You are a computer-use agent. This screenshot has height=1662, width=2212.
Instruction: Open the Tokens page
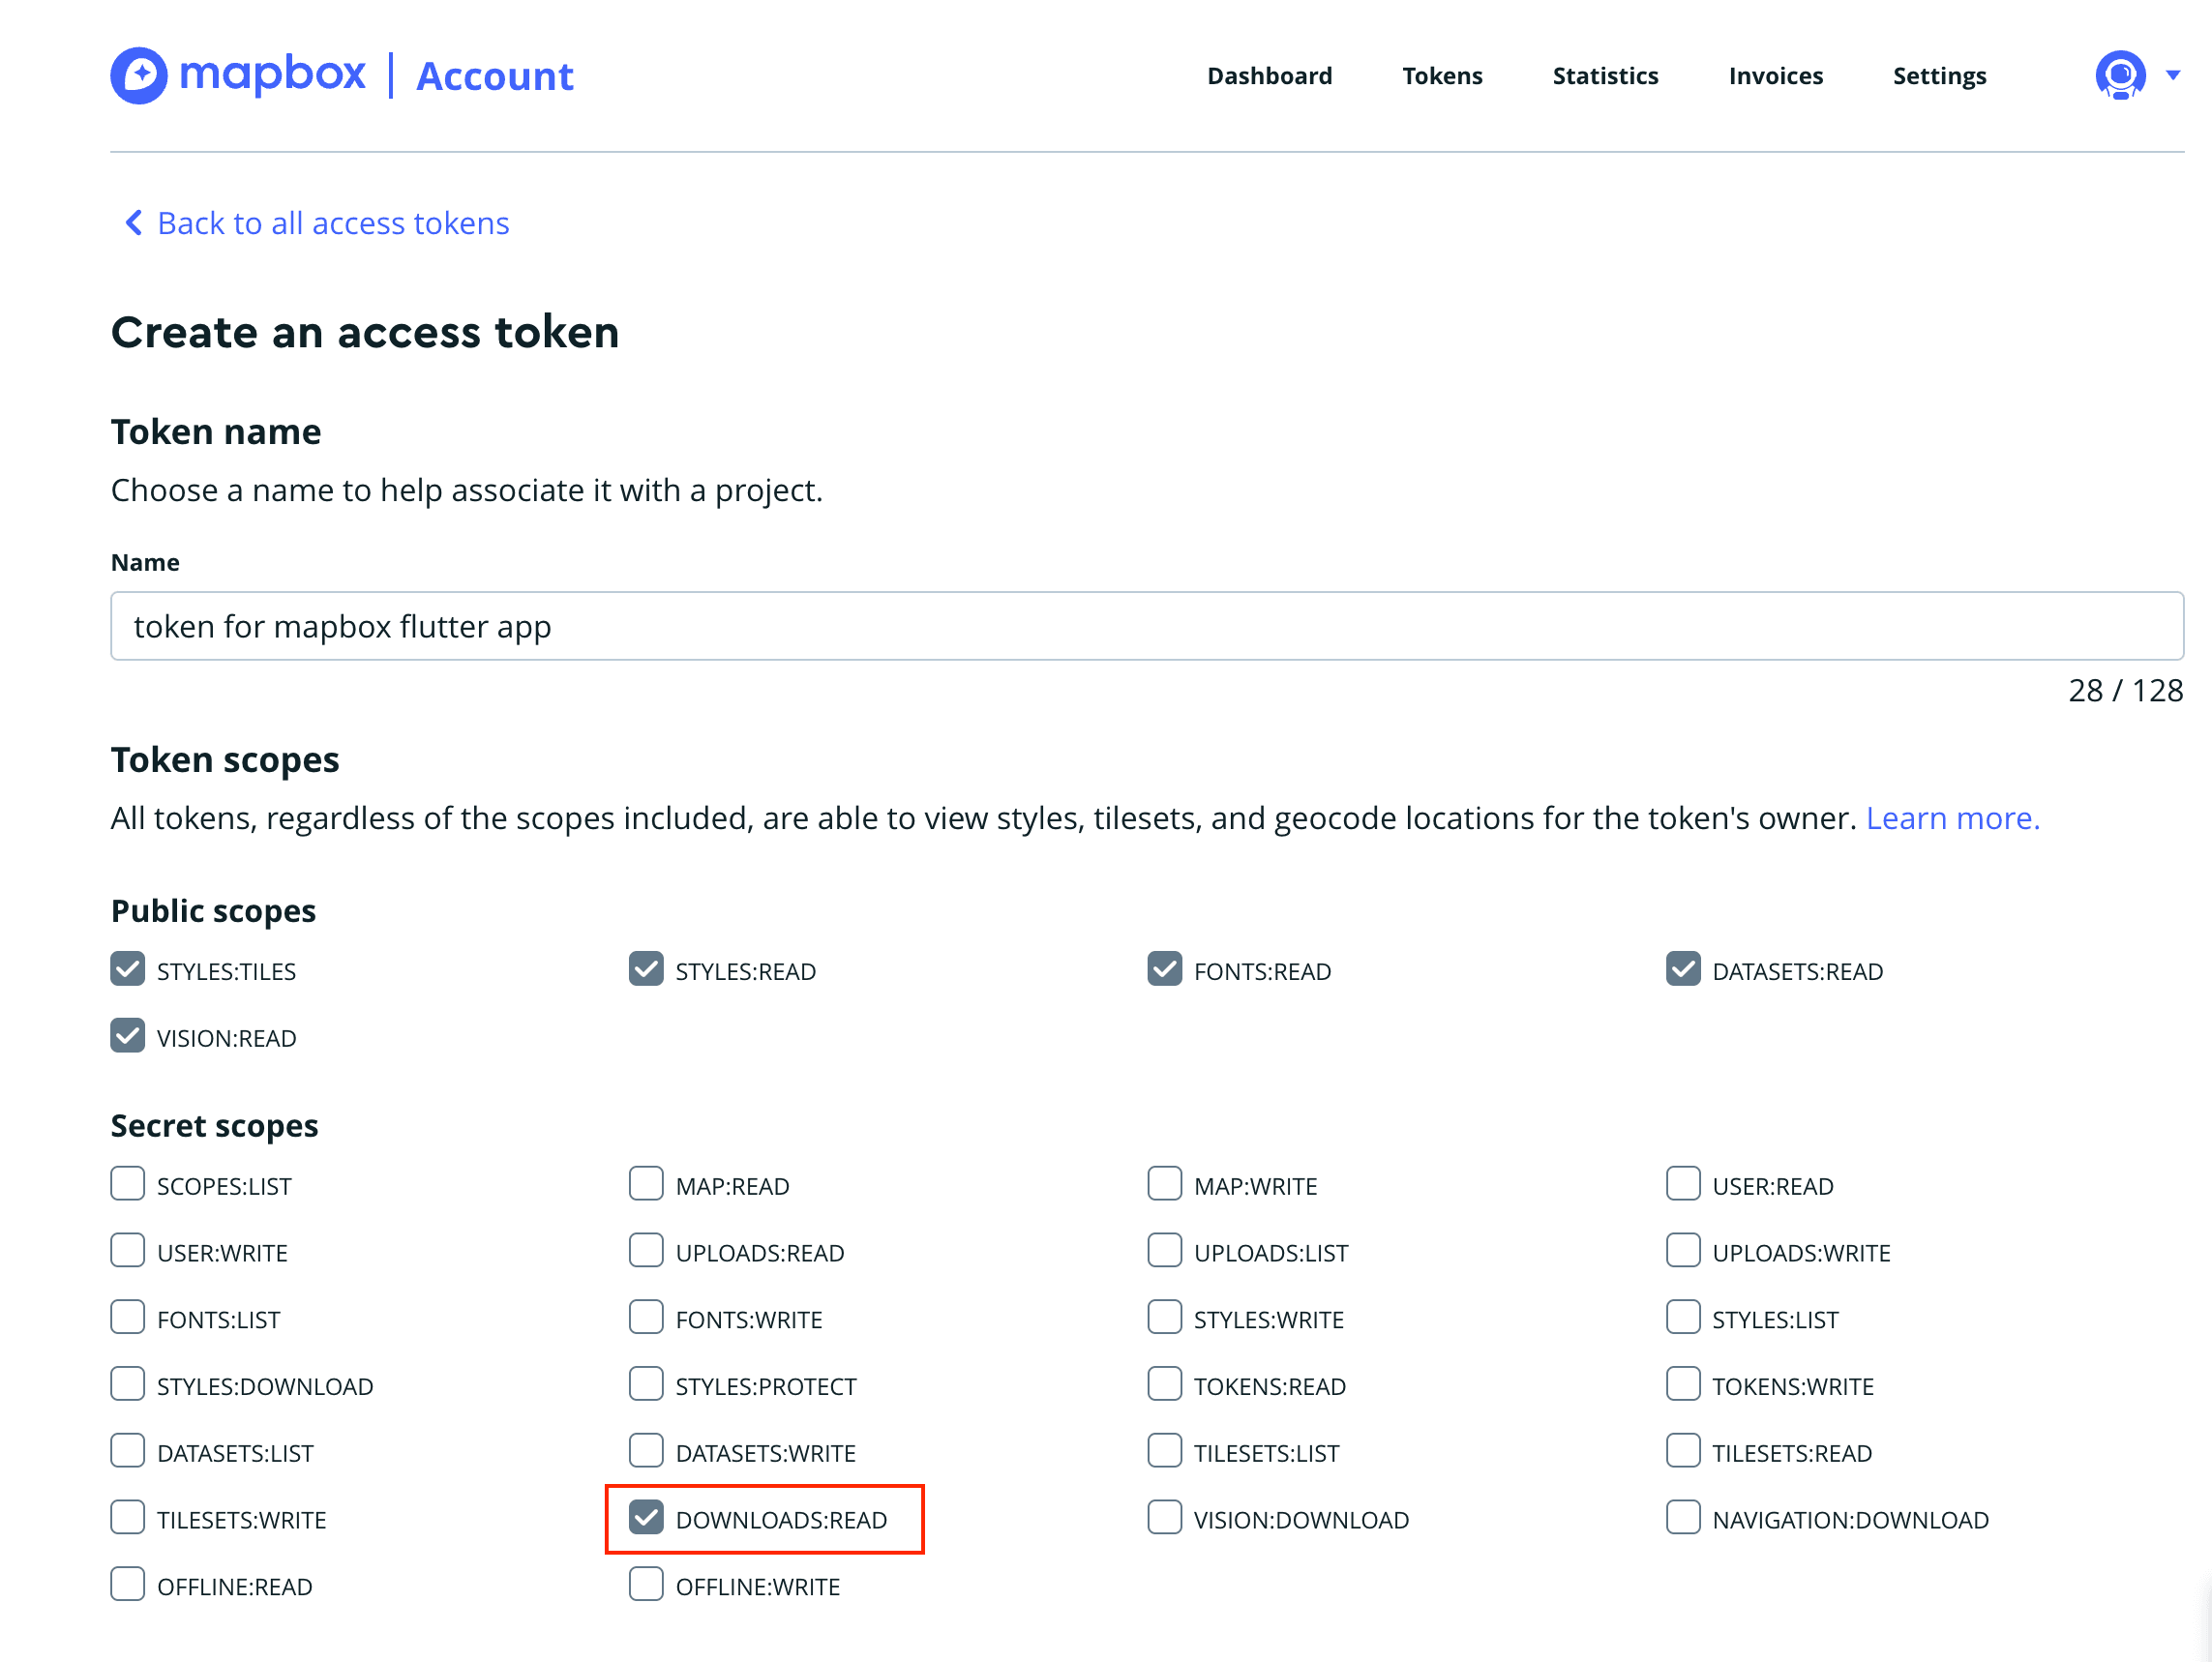(1442, 76)
